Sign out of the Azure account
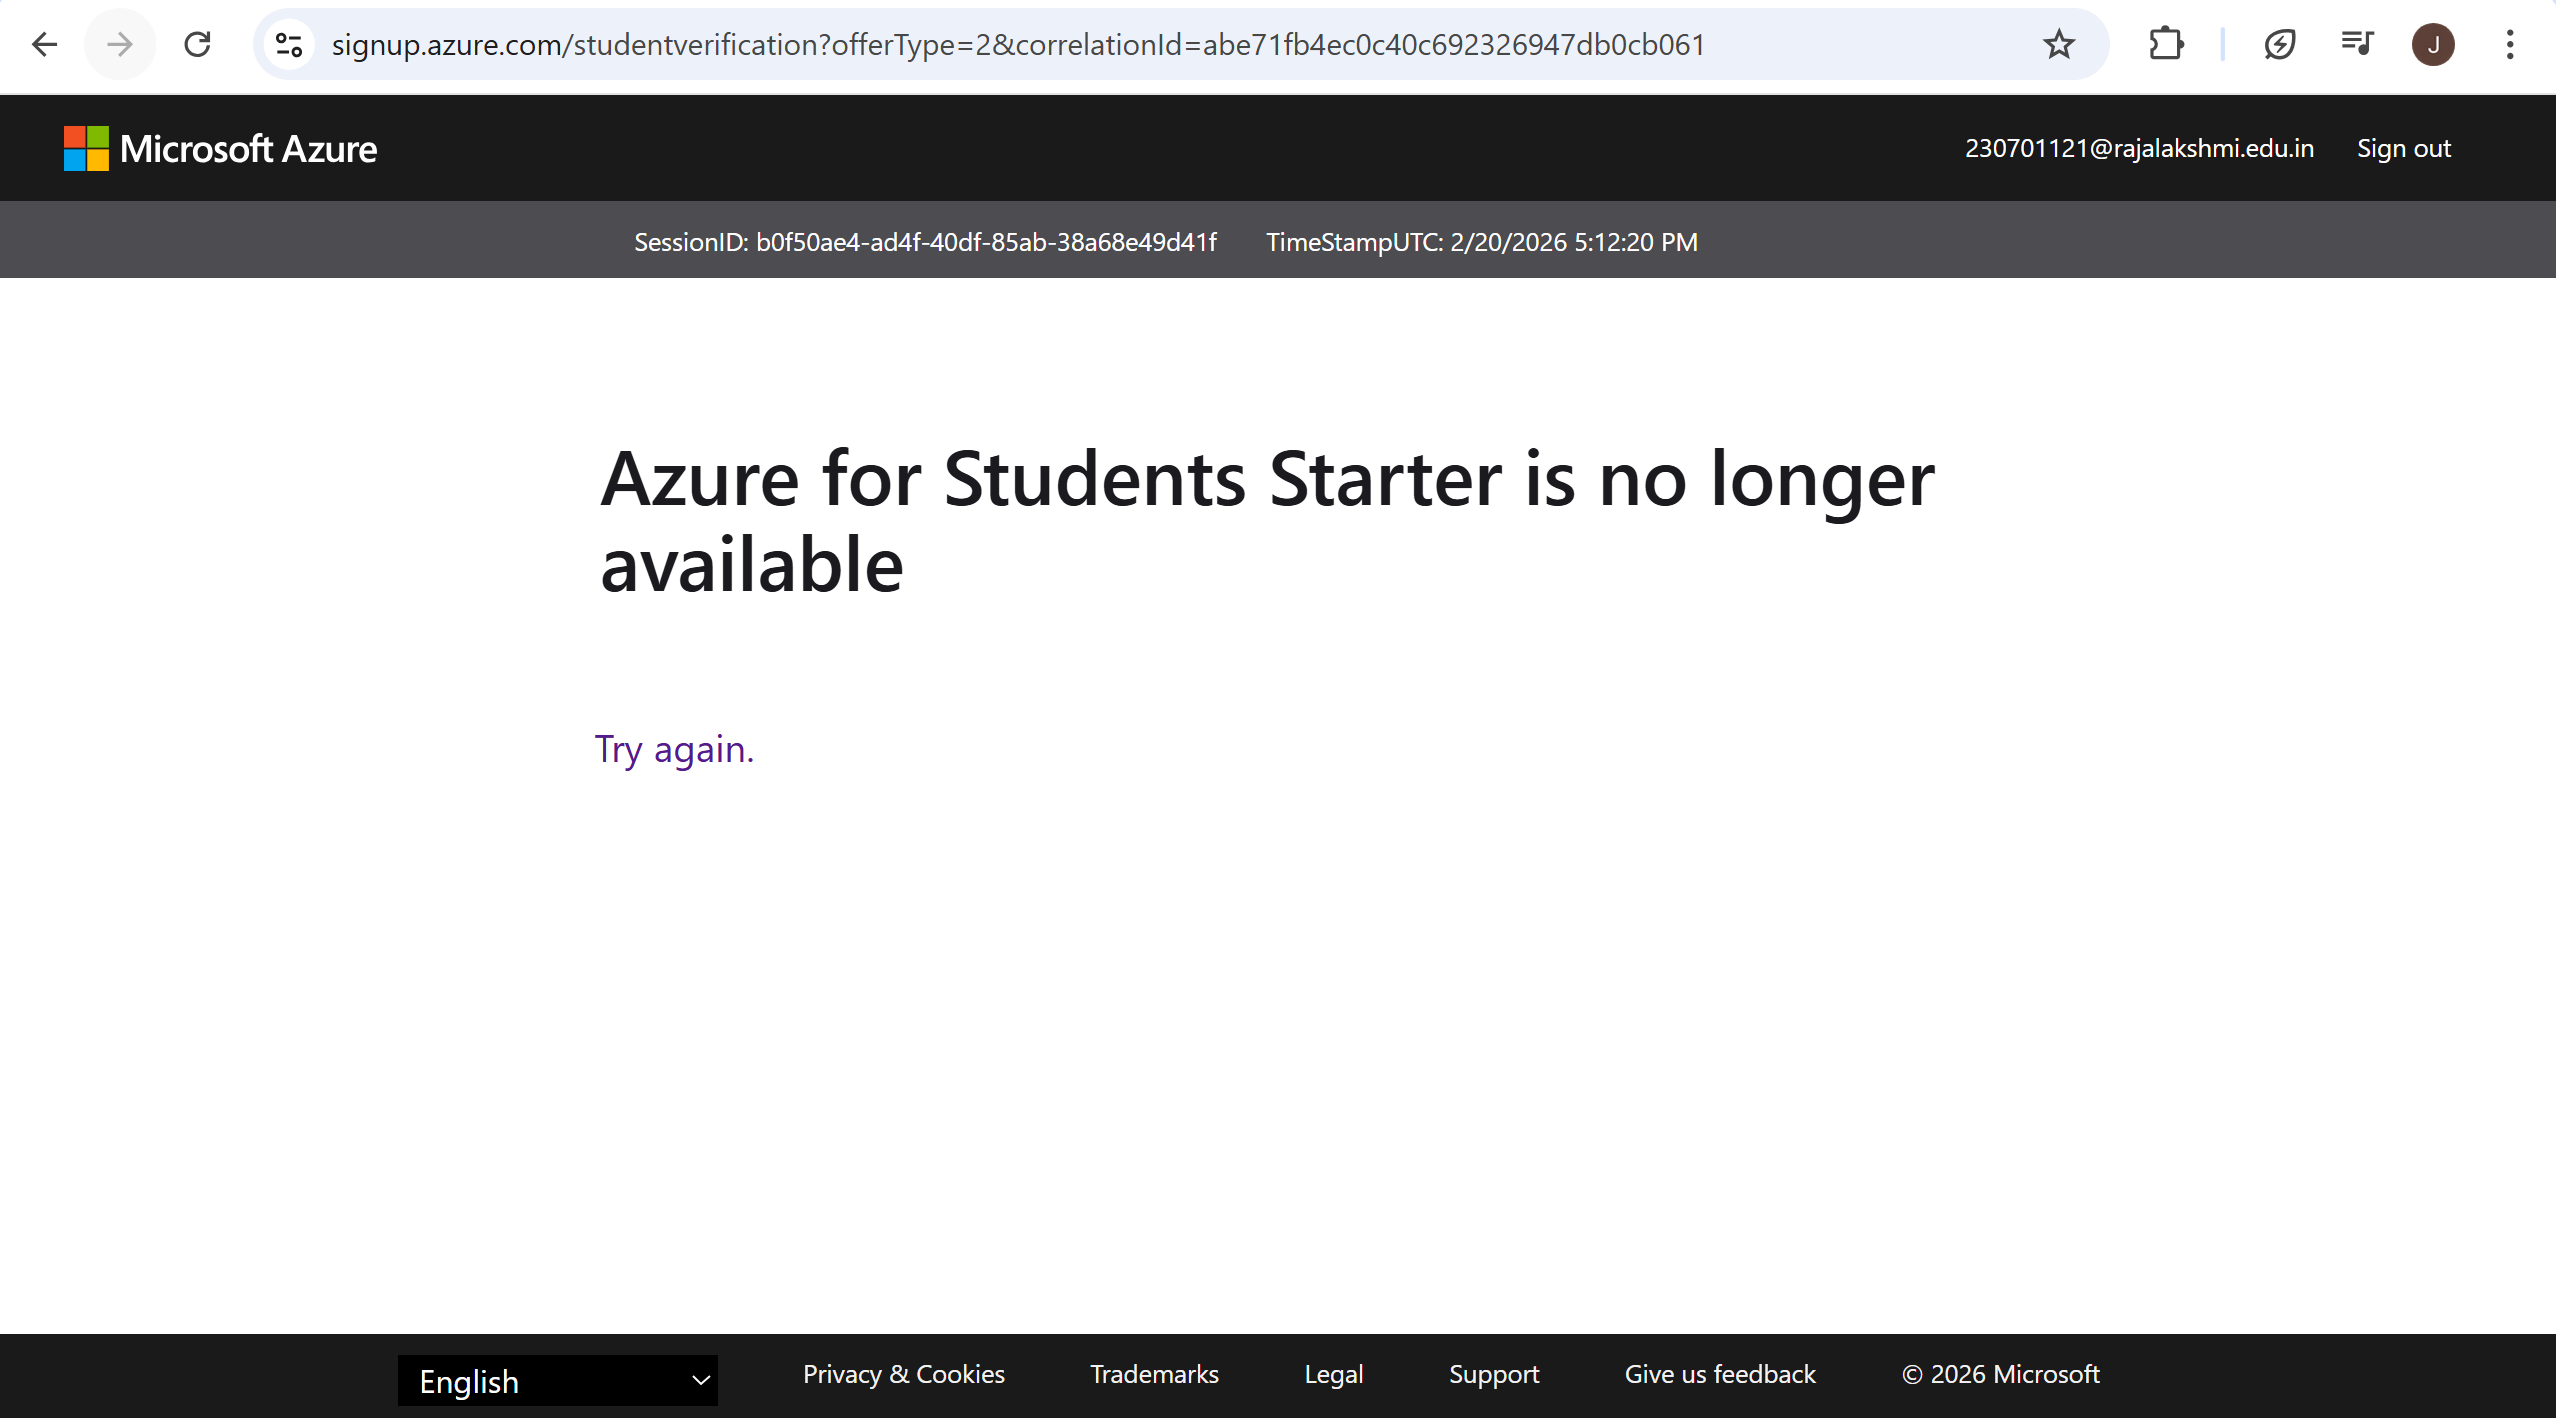This screenshot has height=1418, width=2556. coord(2403,148)
